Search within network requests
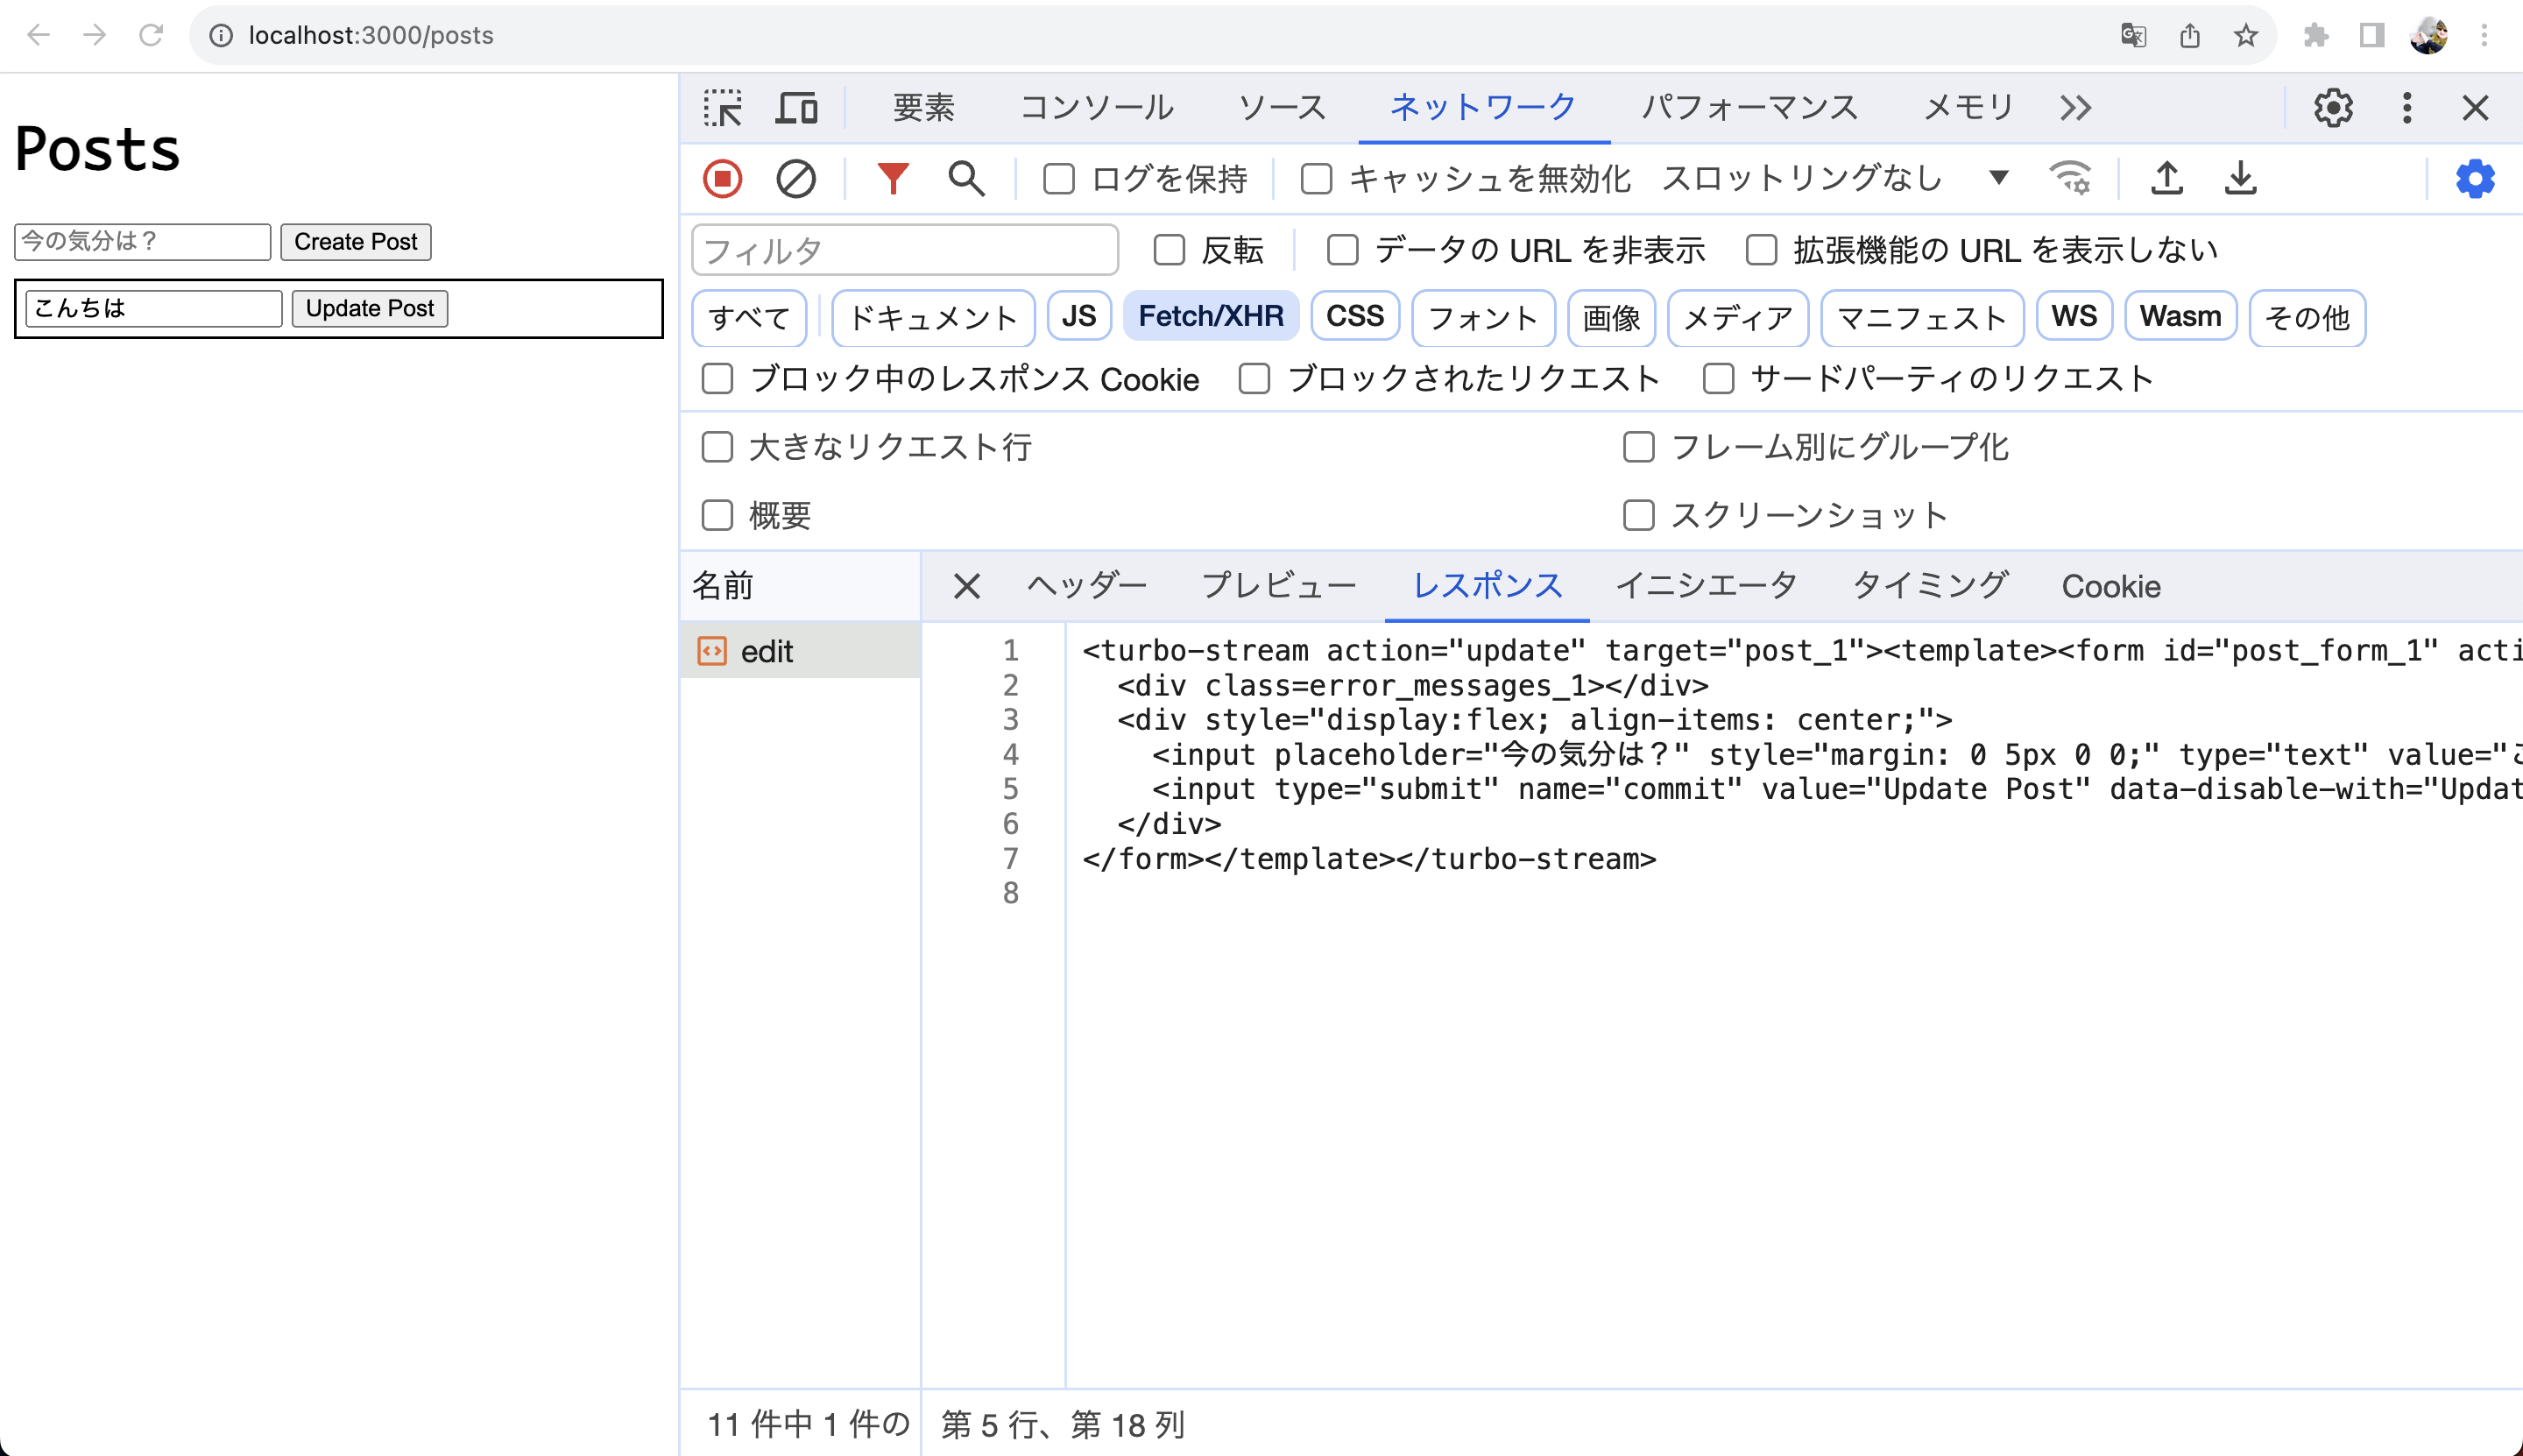 965,178
